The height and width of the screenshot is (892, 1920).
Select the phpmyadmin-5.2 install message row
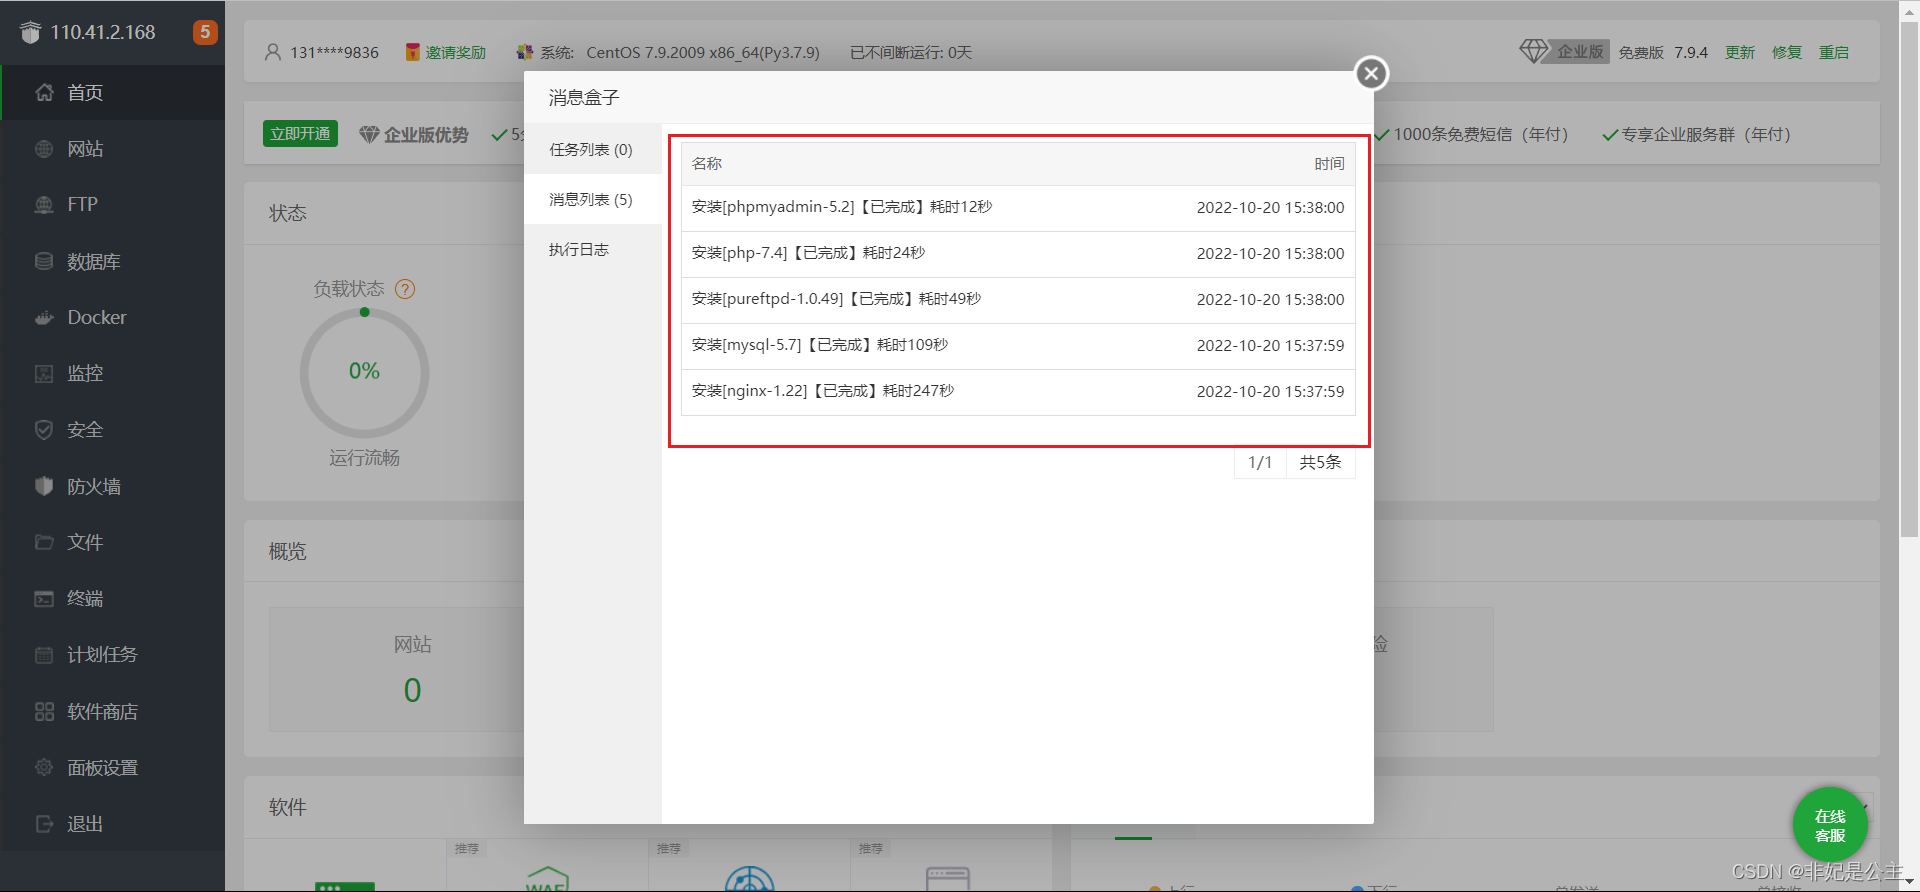1018,208
